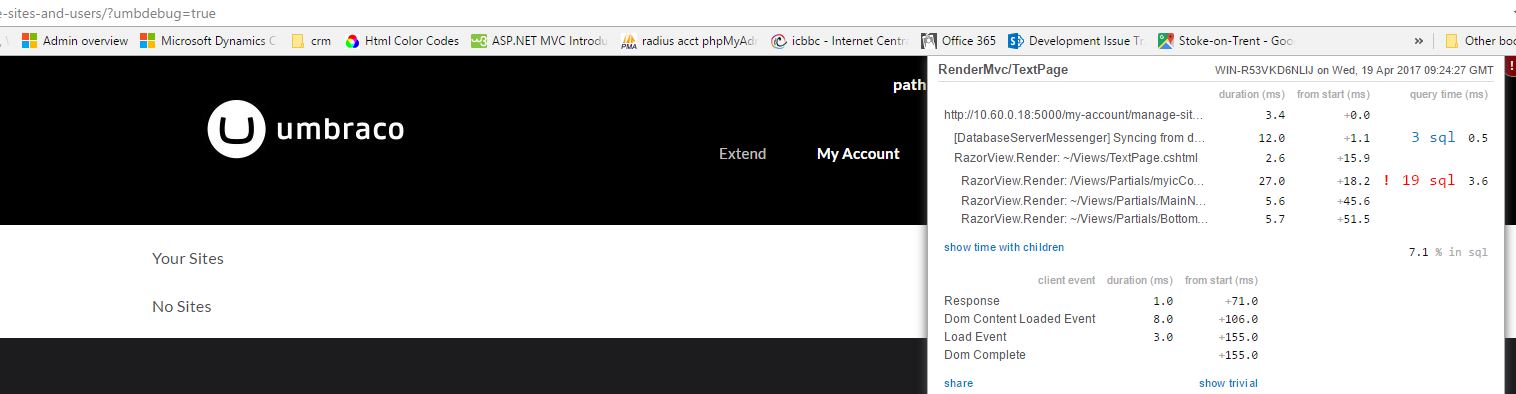Open the Other bookmarks folder
The width and height of the screenshot is (1516, 394).
tap(1480, 41)
